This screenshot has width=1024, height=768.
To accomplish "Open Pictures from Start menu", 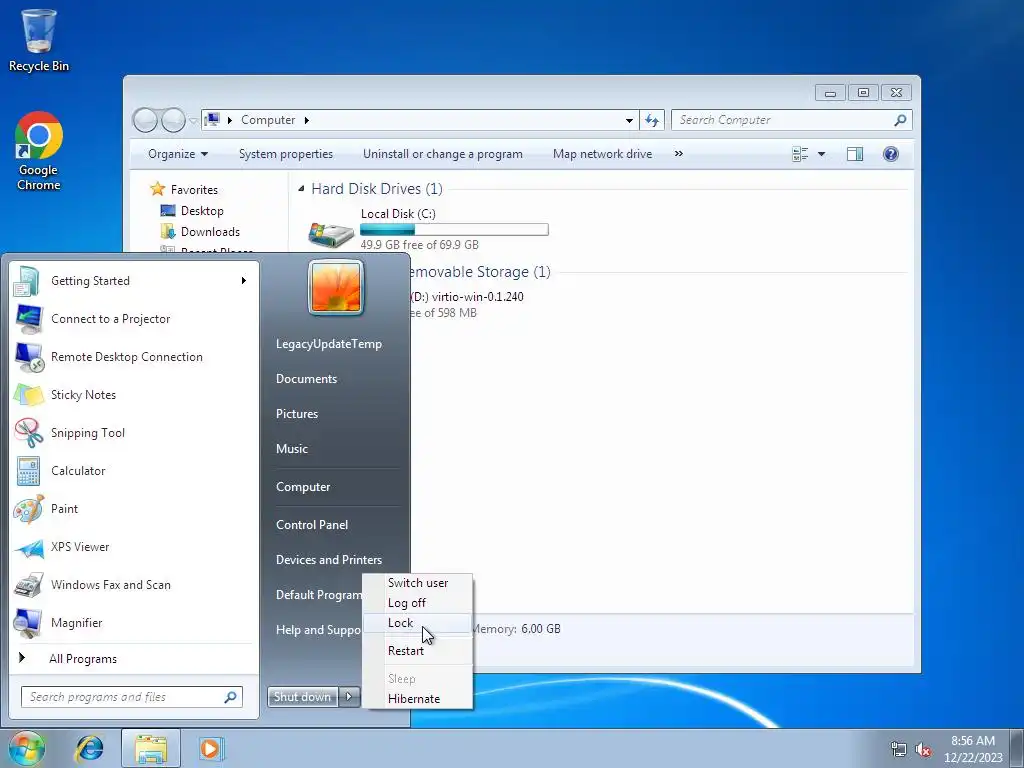I will coord(296,414).
